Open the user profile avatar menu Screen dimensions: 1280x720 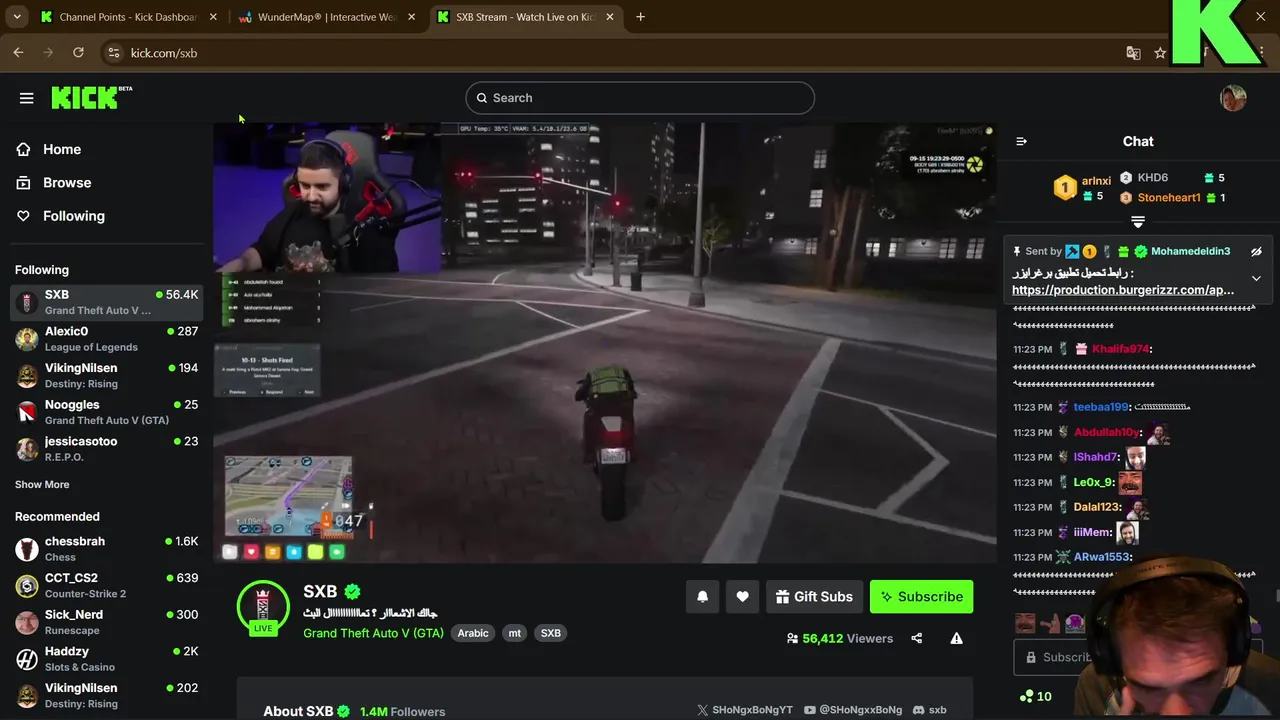[1233, 98]
